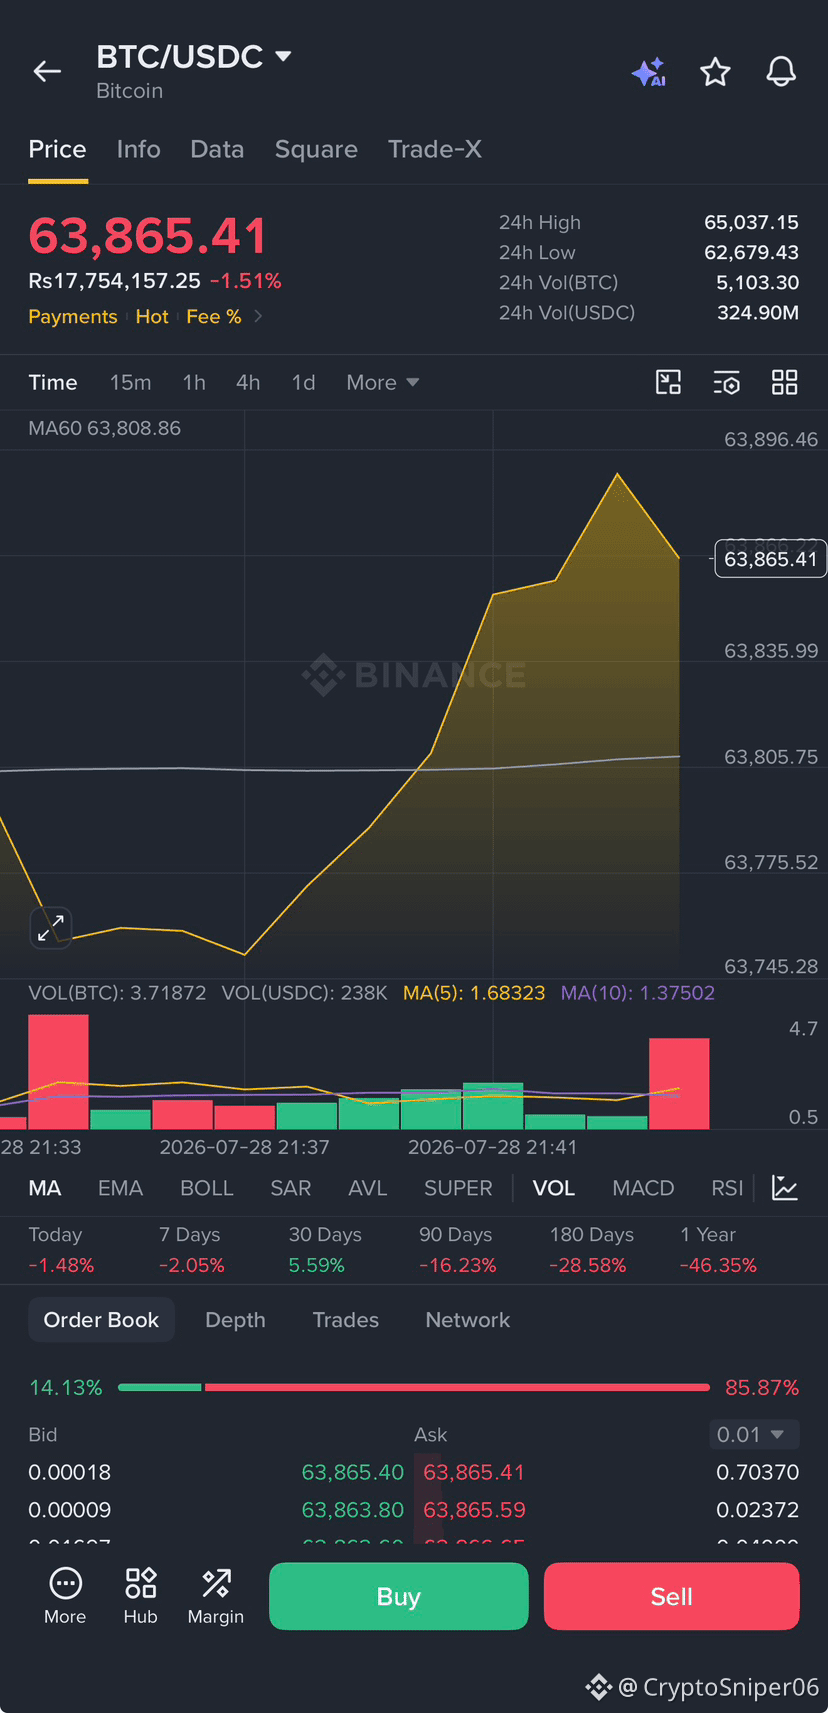Tap the 7 Days -2.05% change
Image resolution: width=828 pixels, height=1713 pixels.
191,1250
